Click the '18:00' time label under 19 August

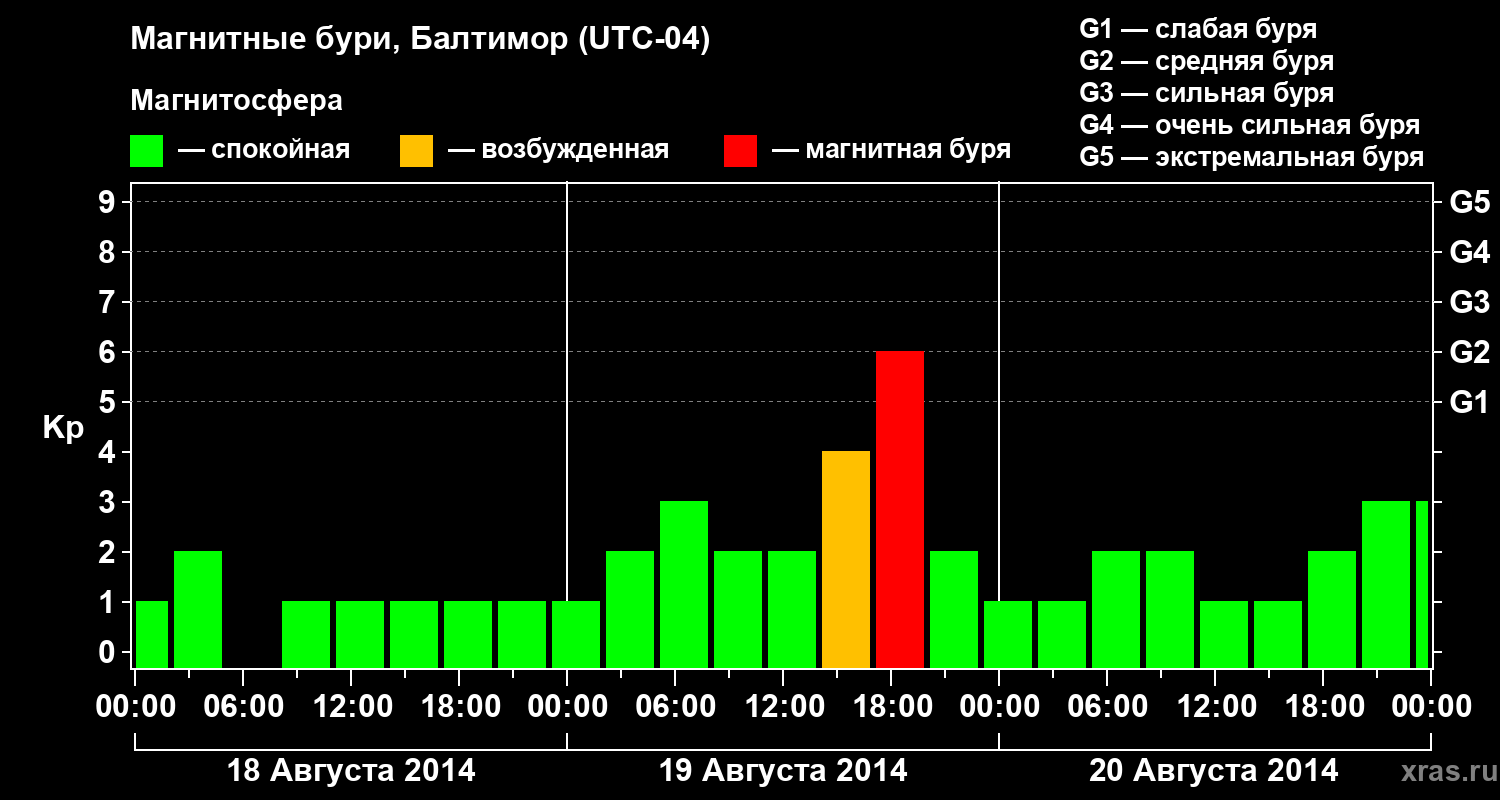[891, 707]
